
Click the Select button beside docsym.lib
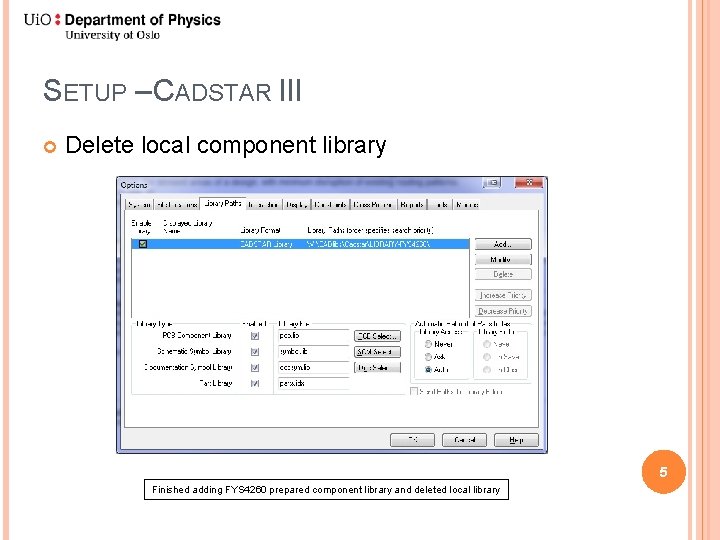point(377,367)
